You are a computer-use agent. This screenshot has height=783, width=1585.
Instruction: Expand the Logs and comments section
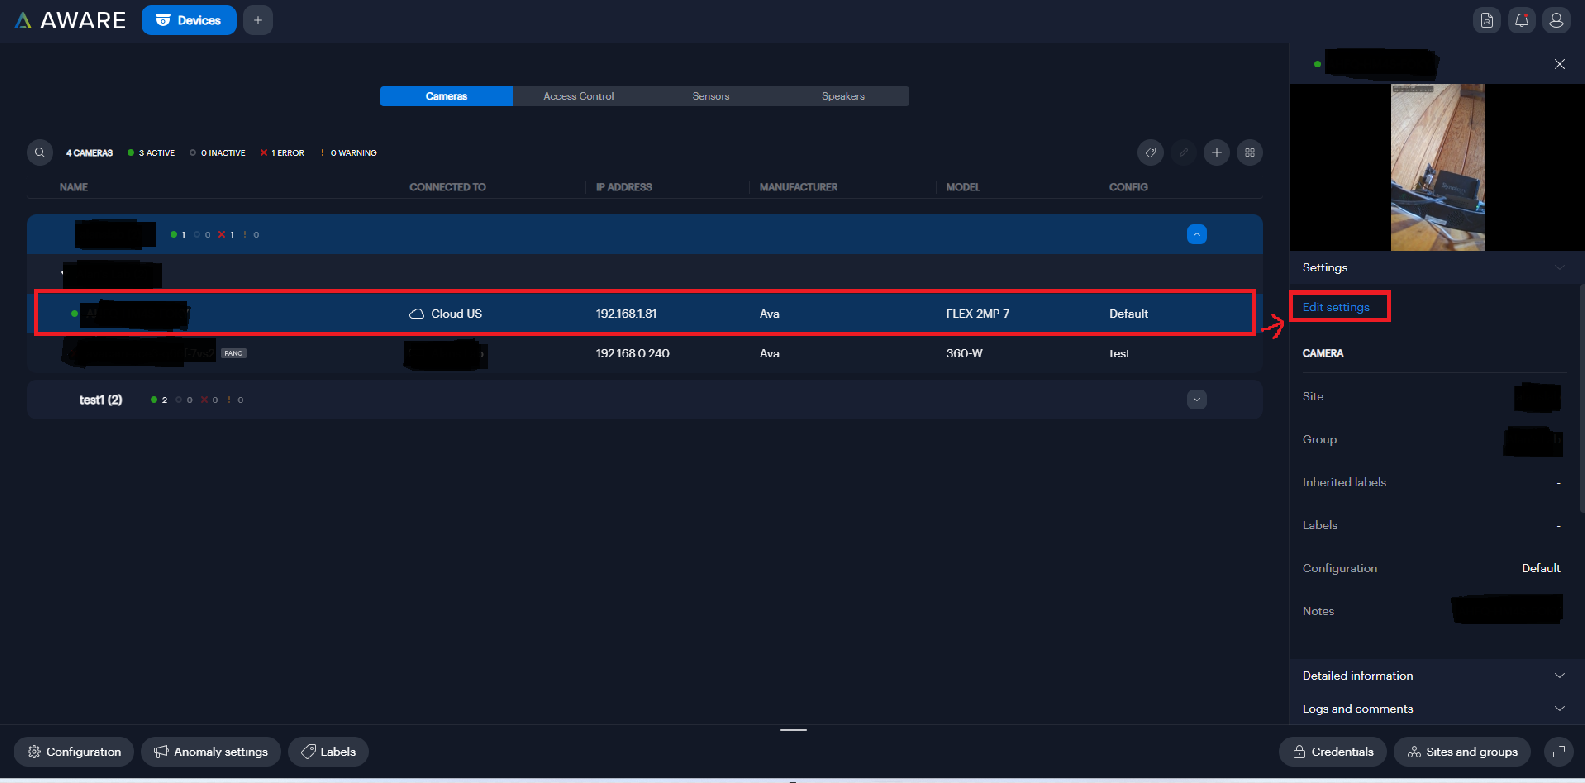pos(1559,709)
